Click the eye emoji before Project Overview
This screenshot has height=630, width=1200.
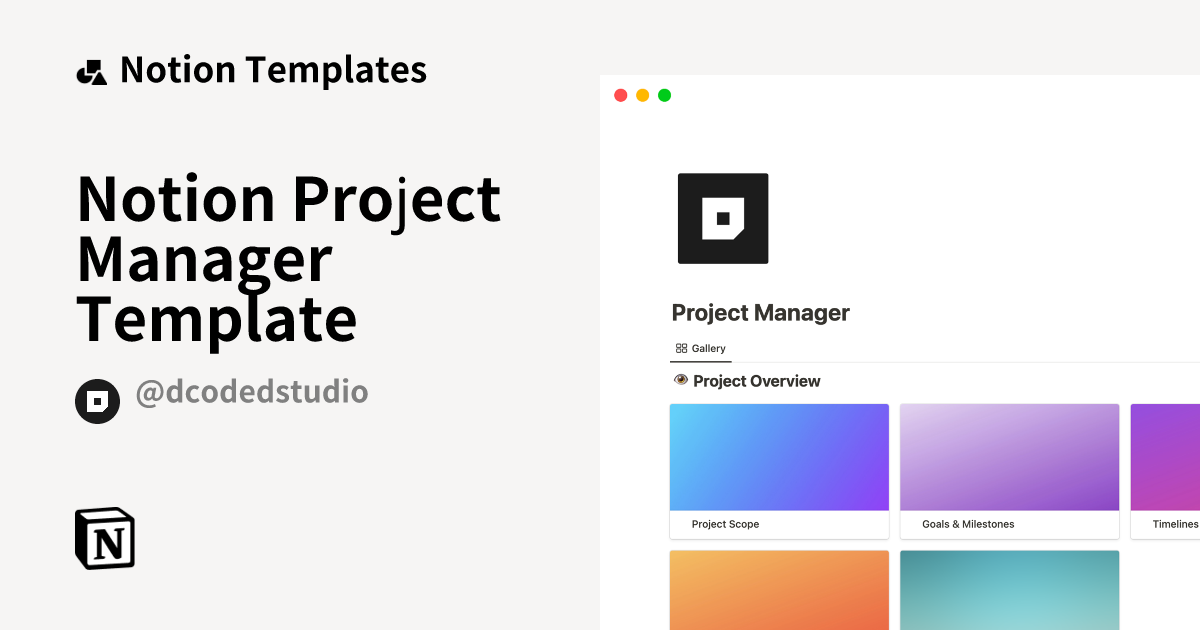681,380
